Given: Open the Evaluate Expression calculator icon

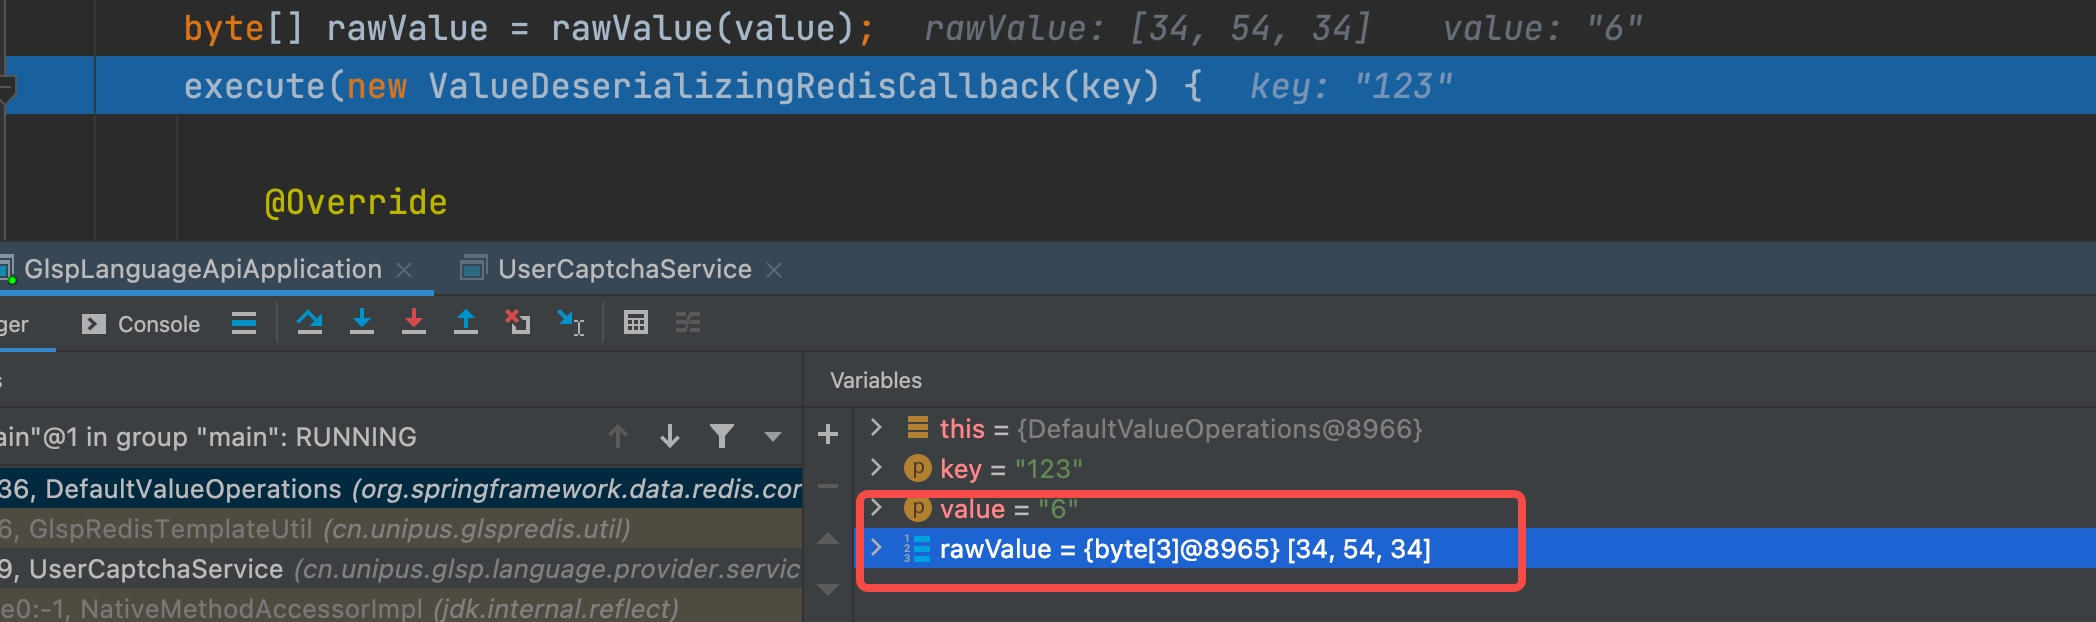Looking at the screenshot, I should 636,322.
